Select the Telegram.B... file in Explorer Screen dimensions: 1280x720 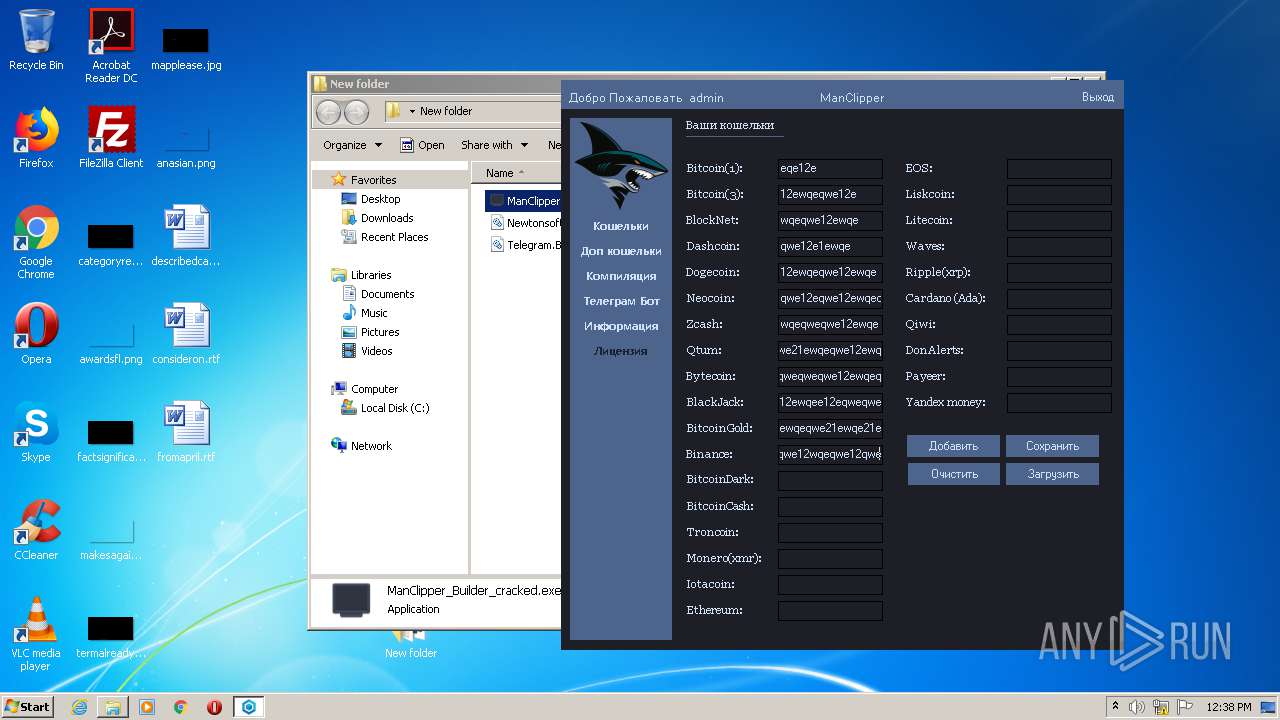pyautogui.click(x=526, y=245)
